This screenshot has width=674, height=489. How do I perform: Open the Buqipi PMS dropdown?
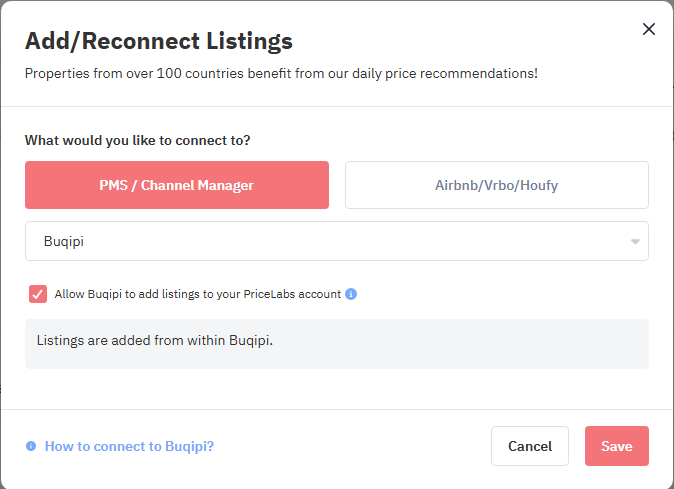(x=337, y=241)
